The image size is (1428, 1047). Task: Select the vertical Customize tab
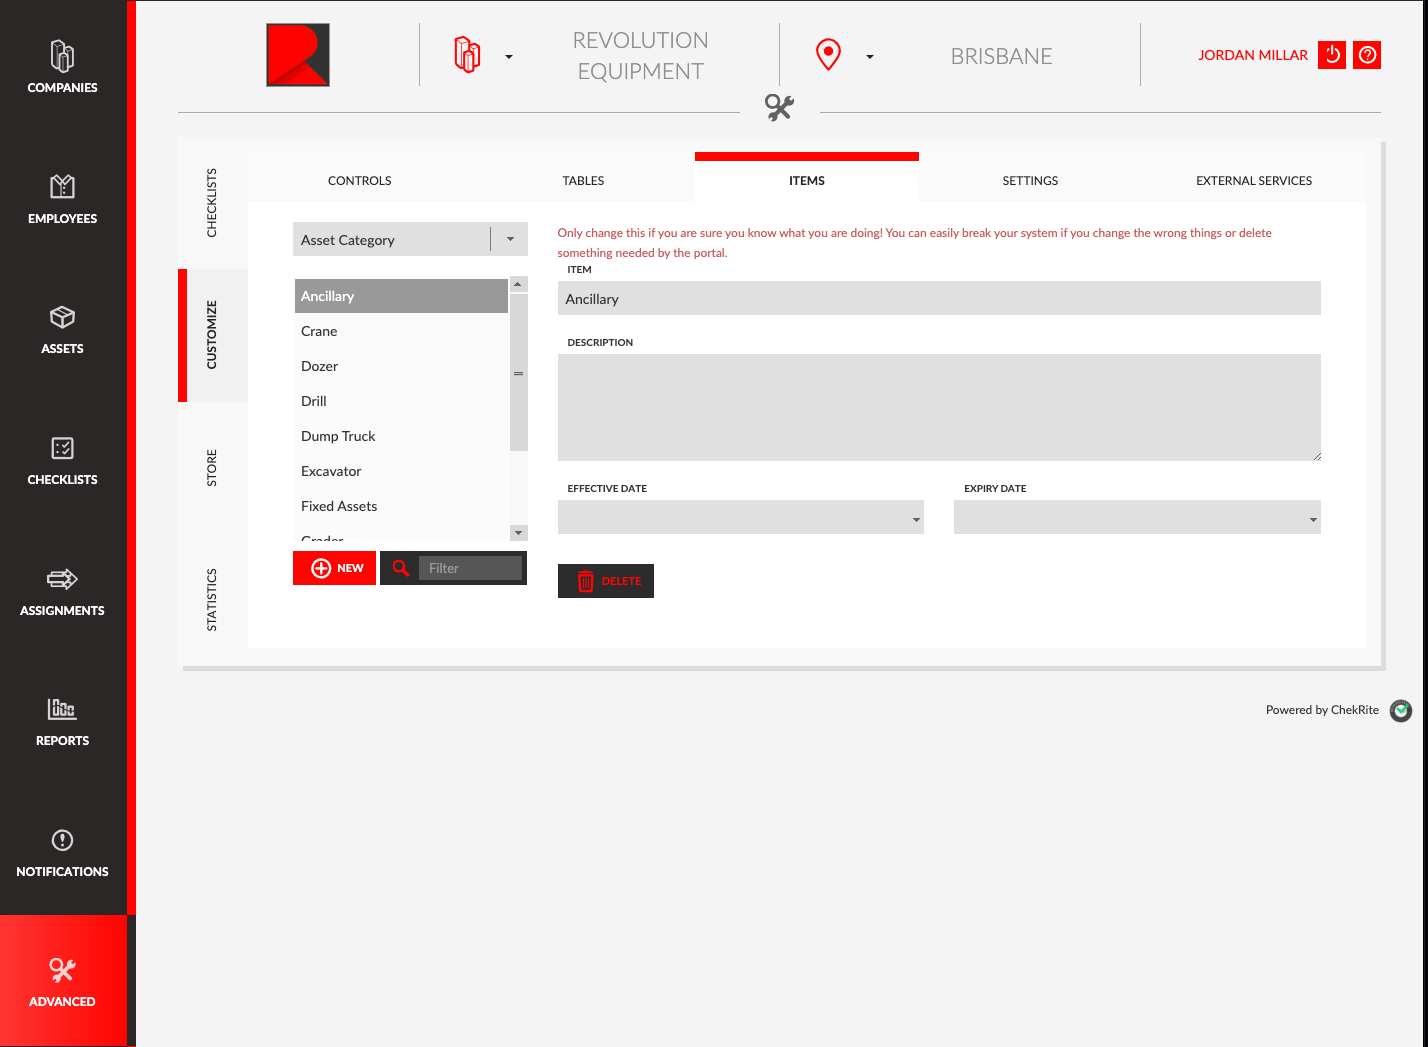pos(212,335)
